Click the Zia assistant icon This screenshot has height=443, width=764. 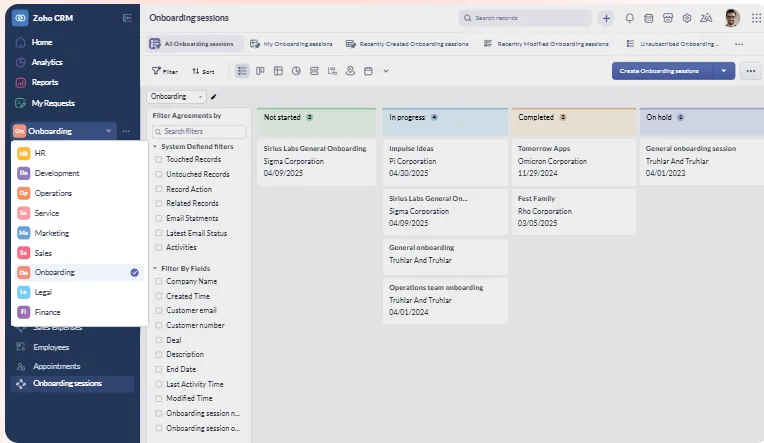click(706, 18)
